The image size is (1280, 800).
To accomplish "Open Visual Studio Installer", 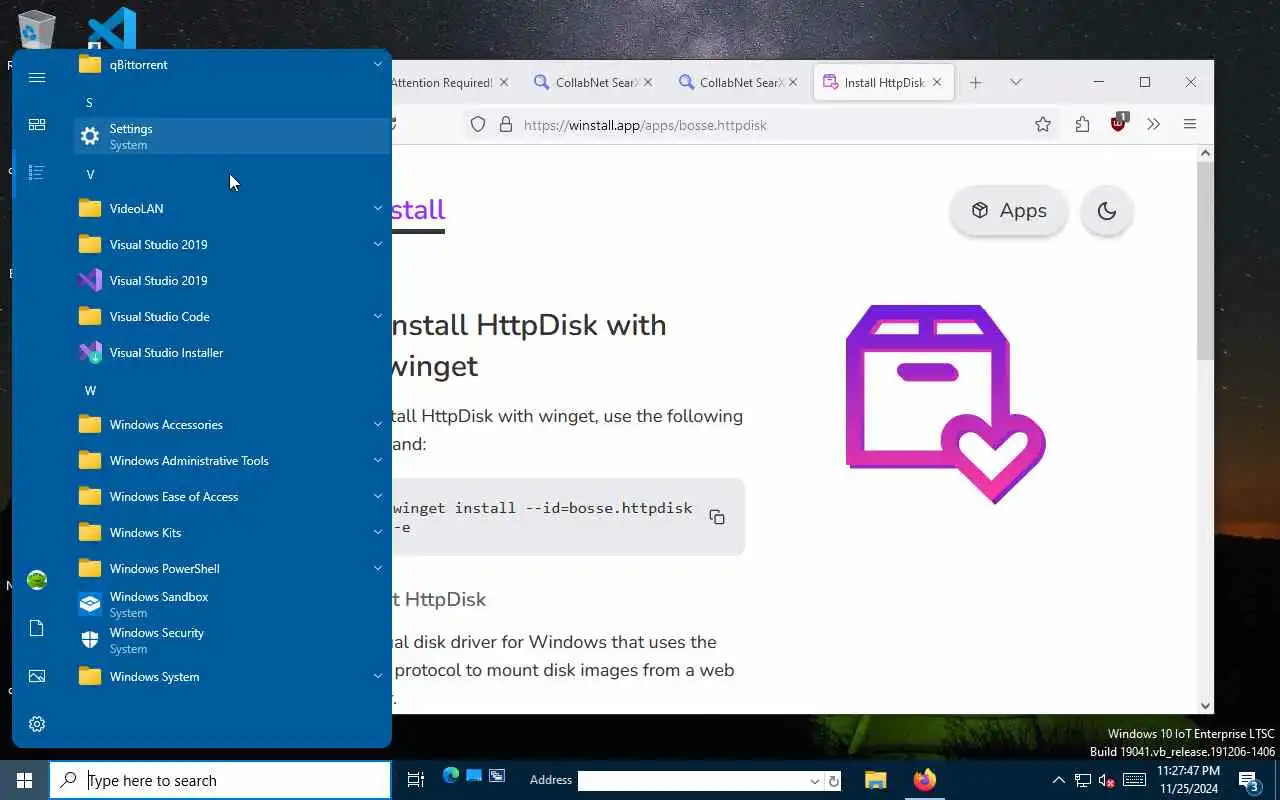I will coord(231,352).
